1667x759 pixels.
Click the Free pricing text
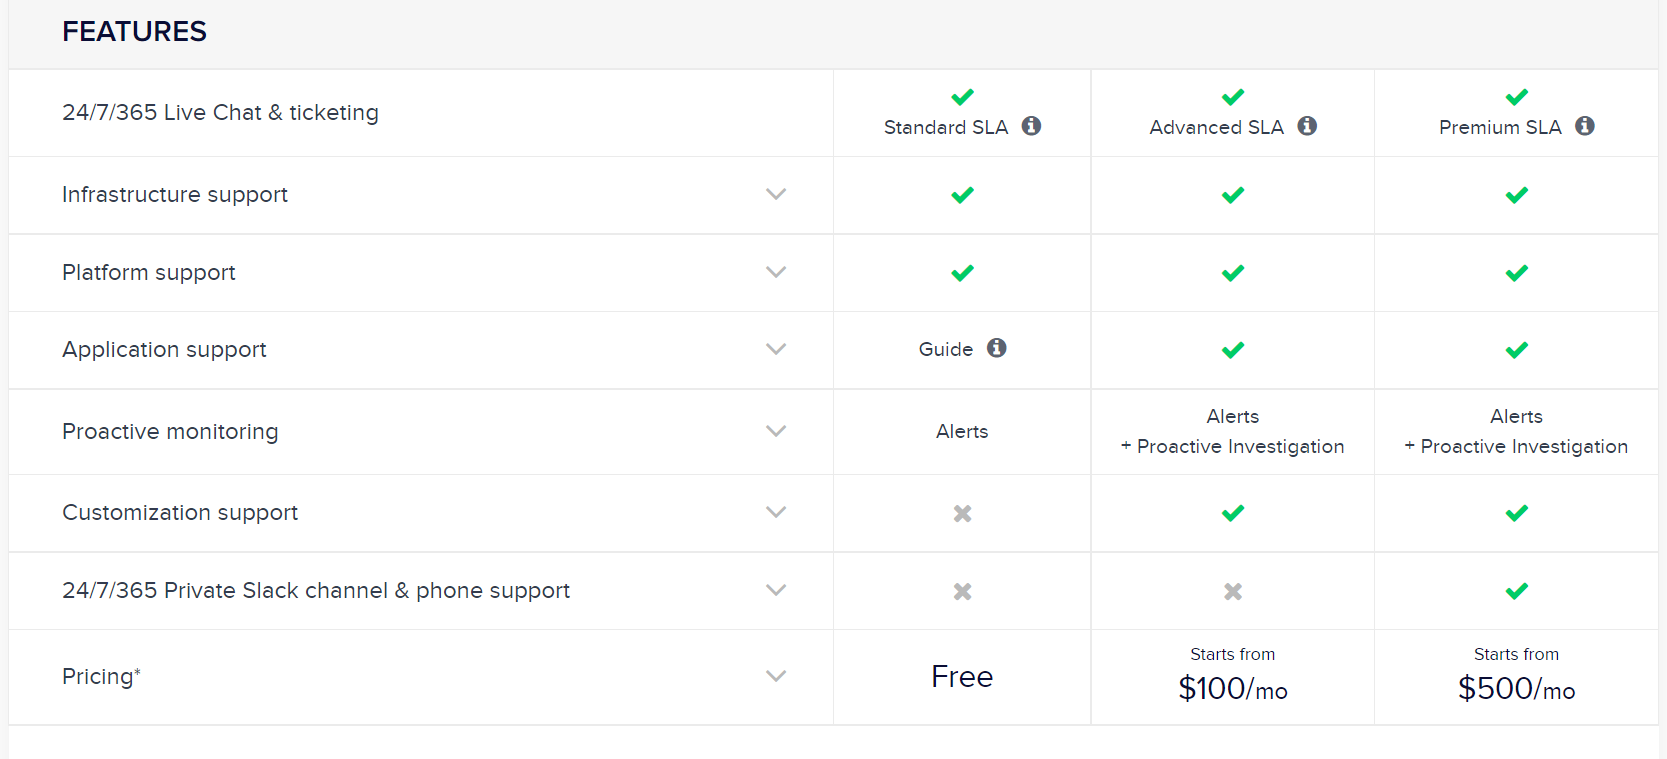(x=962, y=677)
